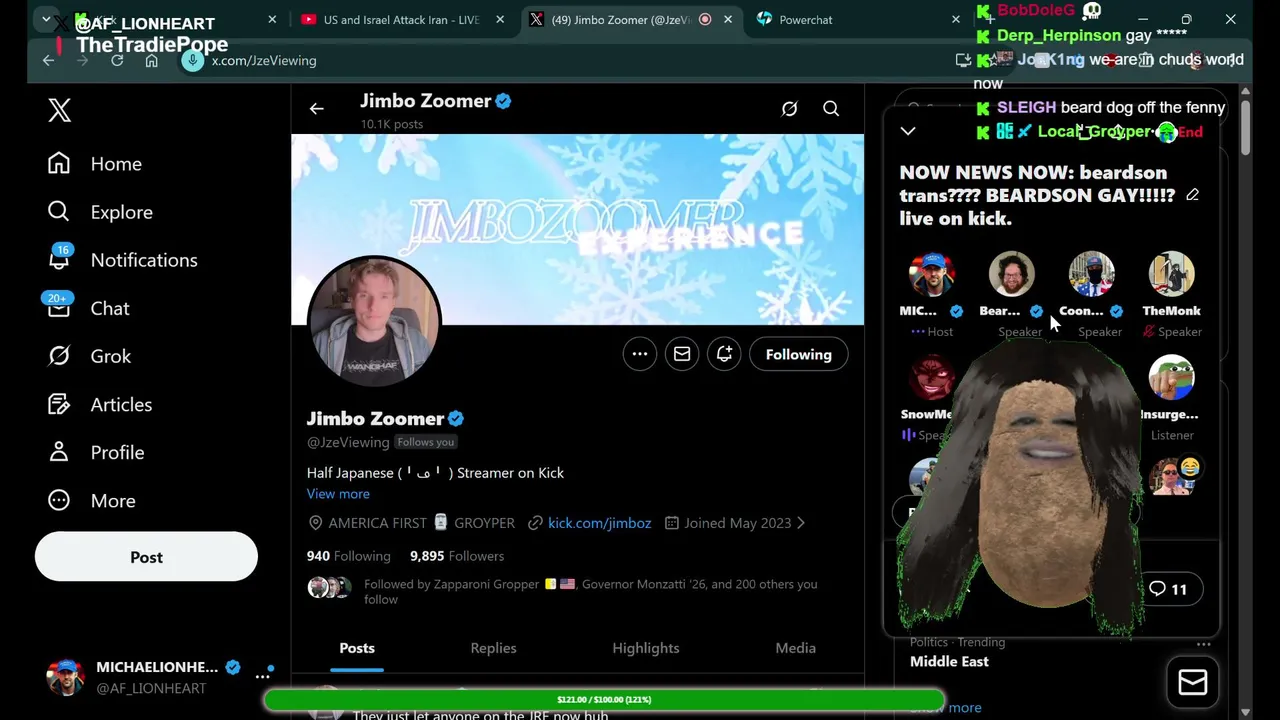The height and width of the screenshot is (720, 1280).
Task: Click verified badge next to Jimbo Zoomer name
Action: [x=456, y=419]
